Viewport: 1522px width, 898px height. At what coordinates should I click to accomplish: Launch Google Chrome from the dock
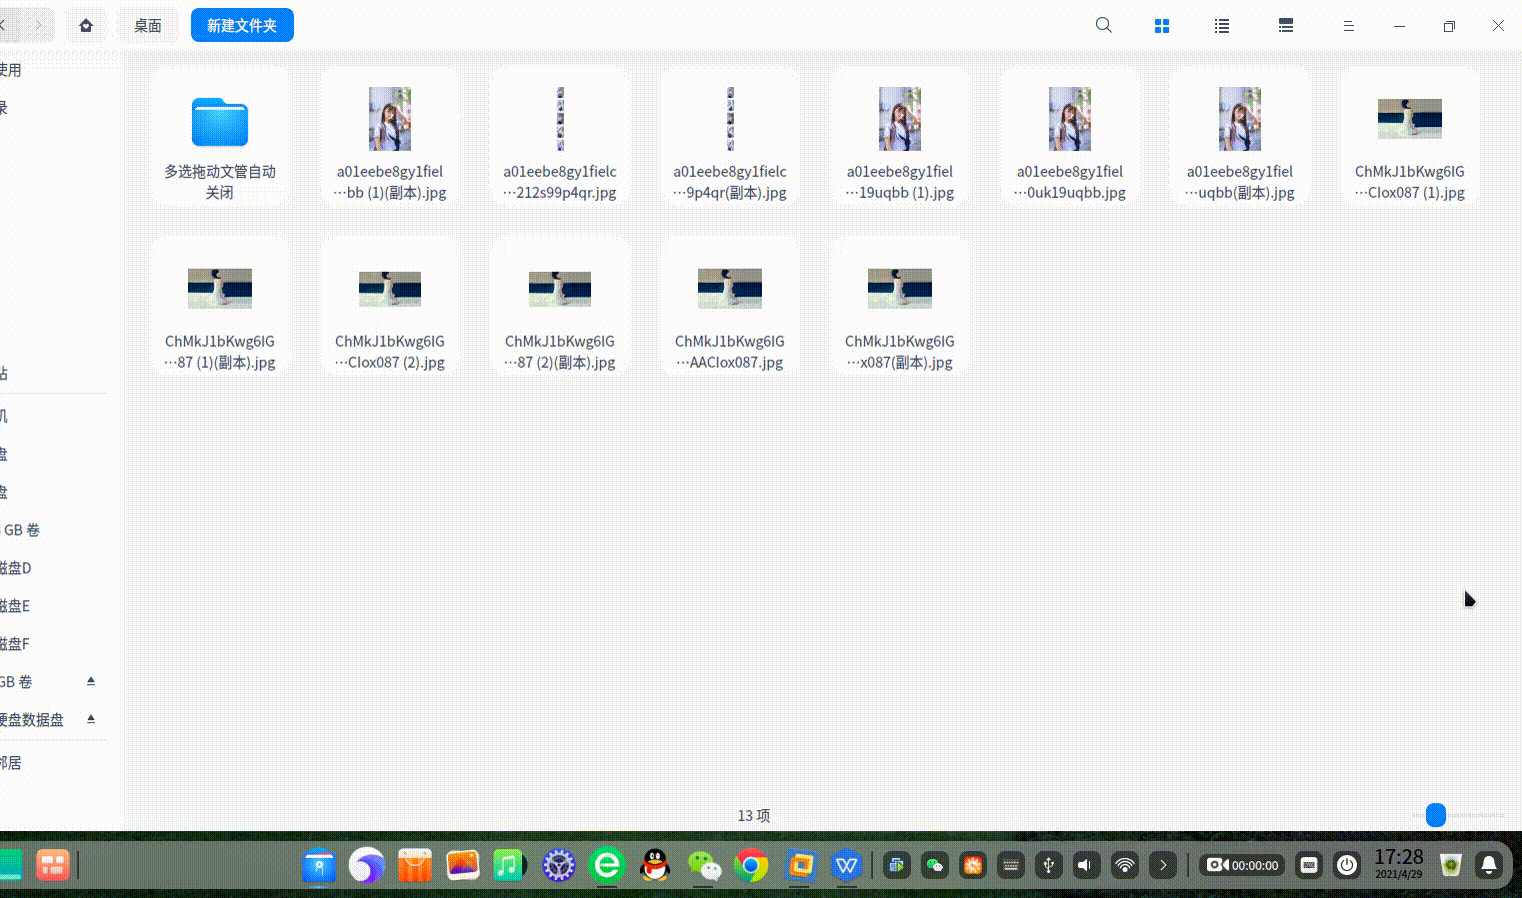coord(751,865)
